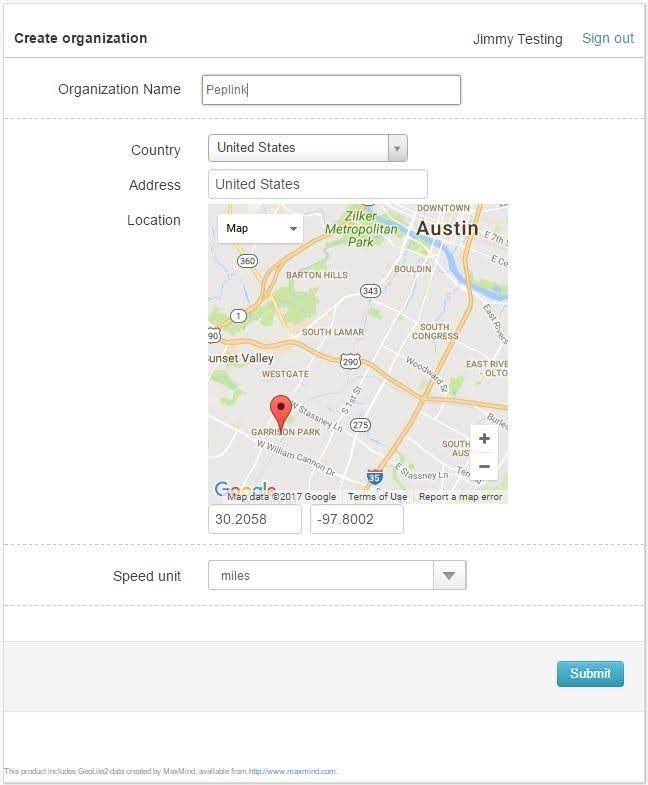Focus the Organization Name text field
This screenshot has height=785, width=648.
330,89
